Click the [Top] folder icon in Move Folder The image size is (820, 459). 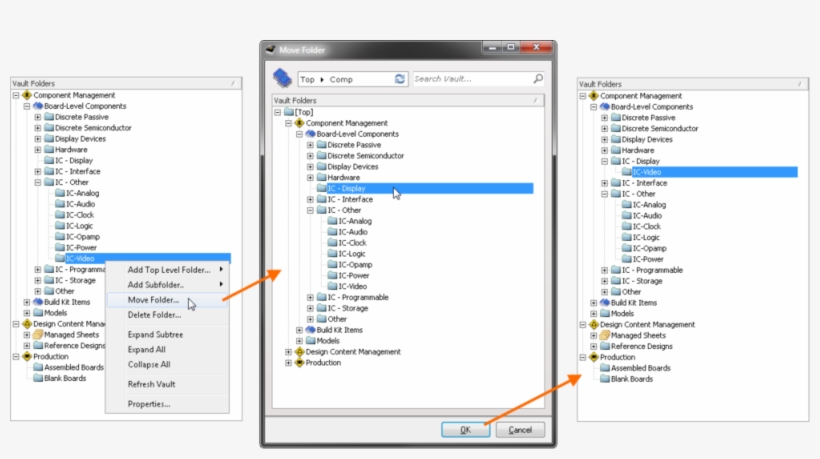(x=289, y=112)
